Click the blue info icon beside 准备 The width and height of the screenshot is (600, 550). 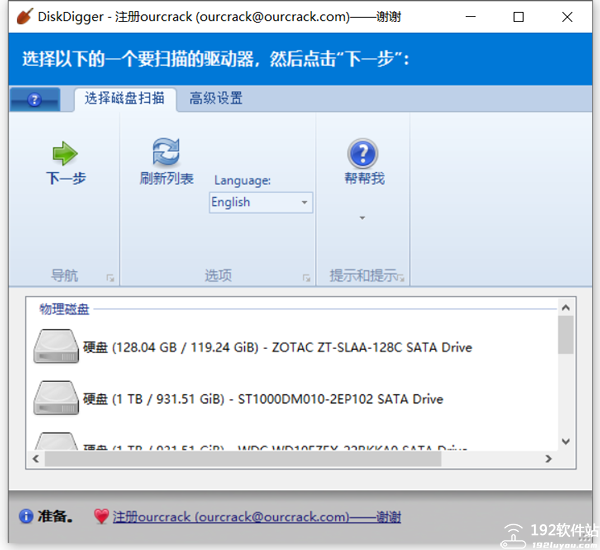tap(26, 516)
